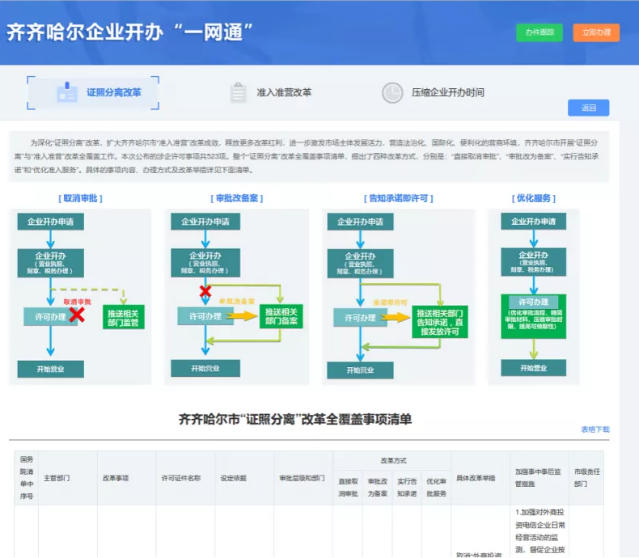Download the table via 表格下载 link
Screen dimensions: 639x558
595,429
